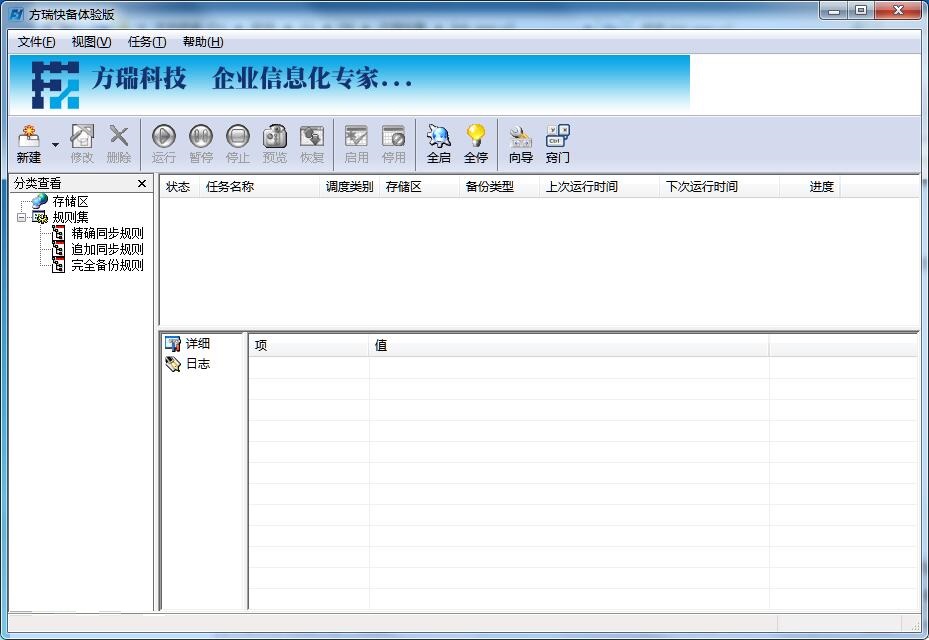Viewport: 929px width, 640px height.
Task: Close the 分类查看 side panel
Action: [142, 184]
